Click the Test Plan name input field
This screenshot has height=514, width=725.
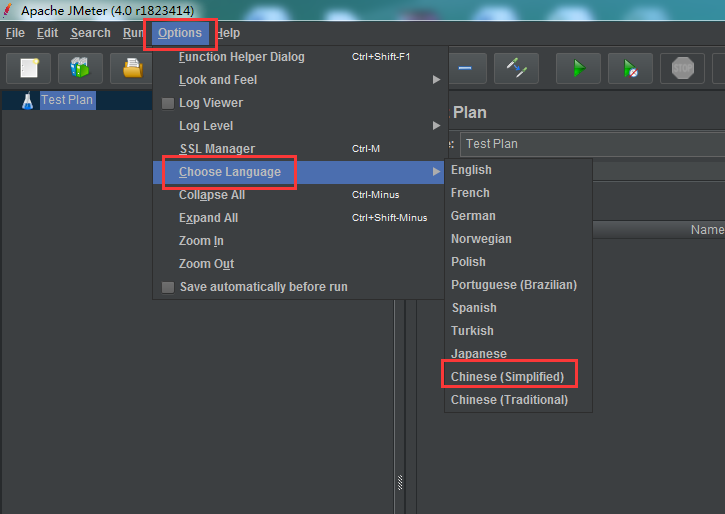pos(592,144)
